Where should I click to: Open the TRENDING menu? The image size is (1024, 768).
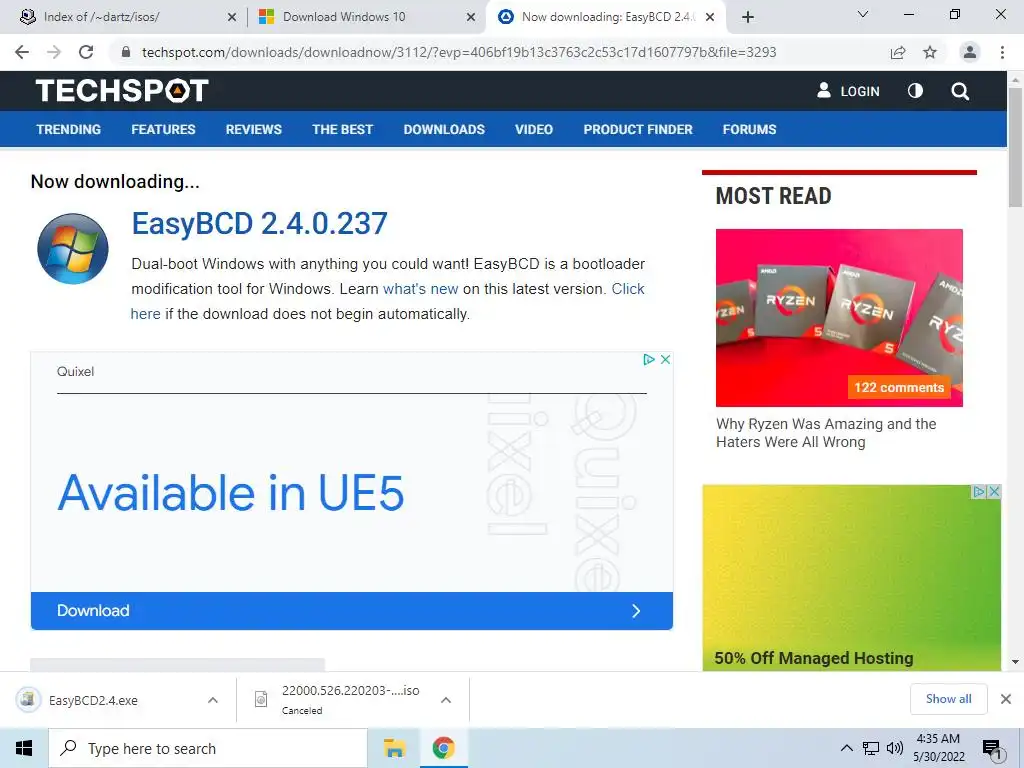[x=69, y=129]
